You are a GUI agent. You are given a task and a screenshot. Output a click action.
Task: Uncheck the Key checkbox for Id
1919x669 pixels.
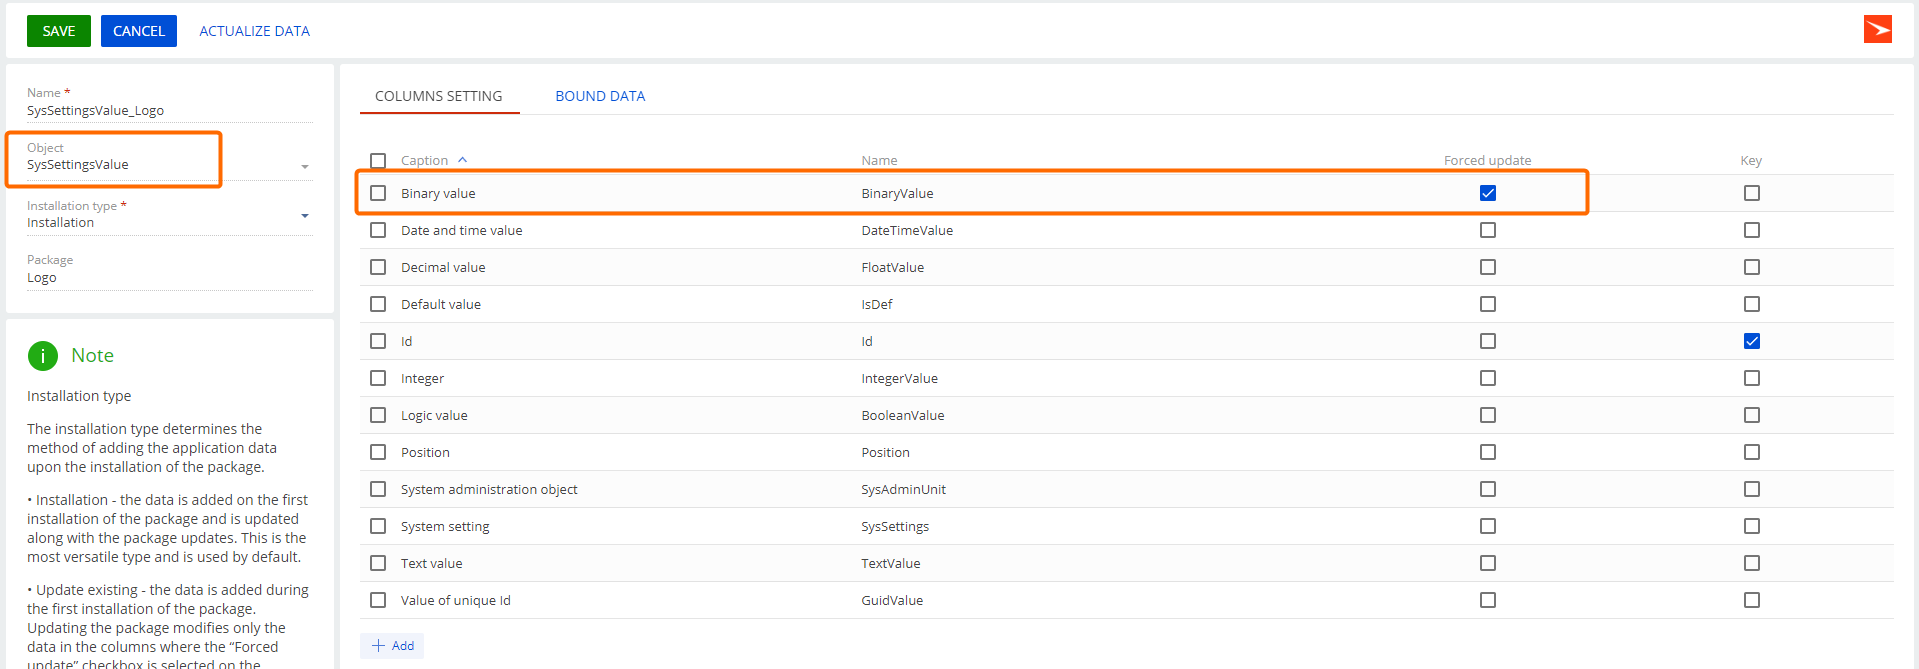pyautogui.click(x=1751, y=341)
